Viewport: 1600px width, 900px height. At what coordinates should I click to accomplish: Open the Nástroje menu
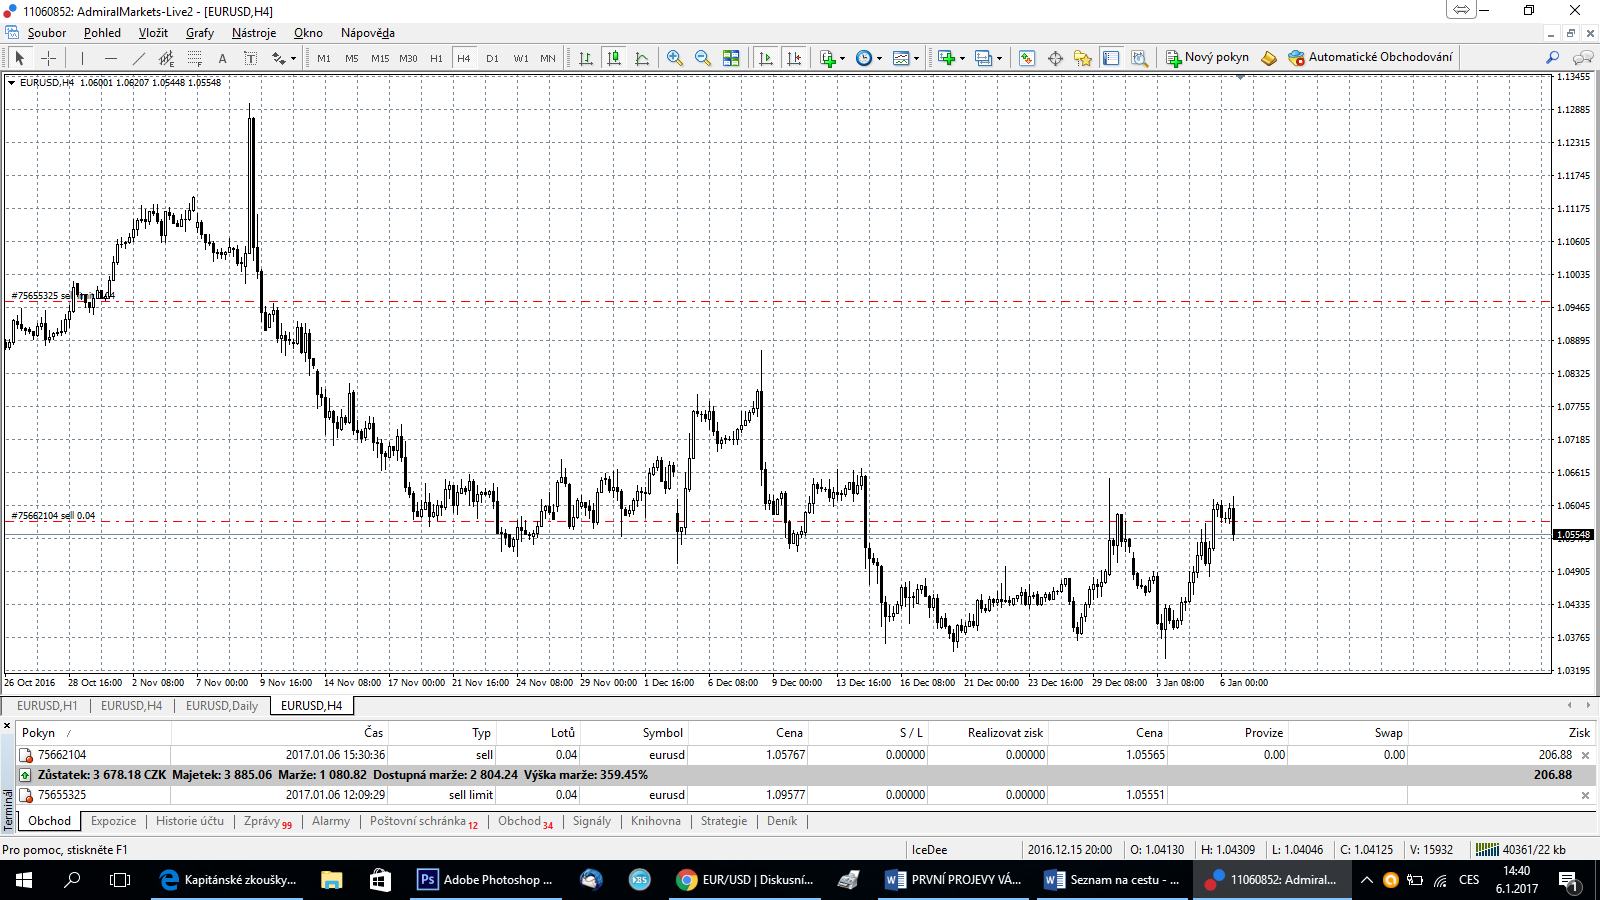tap(254, 33)
